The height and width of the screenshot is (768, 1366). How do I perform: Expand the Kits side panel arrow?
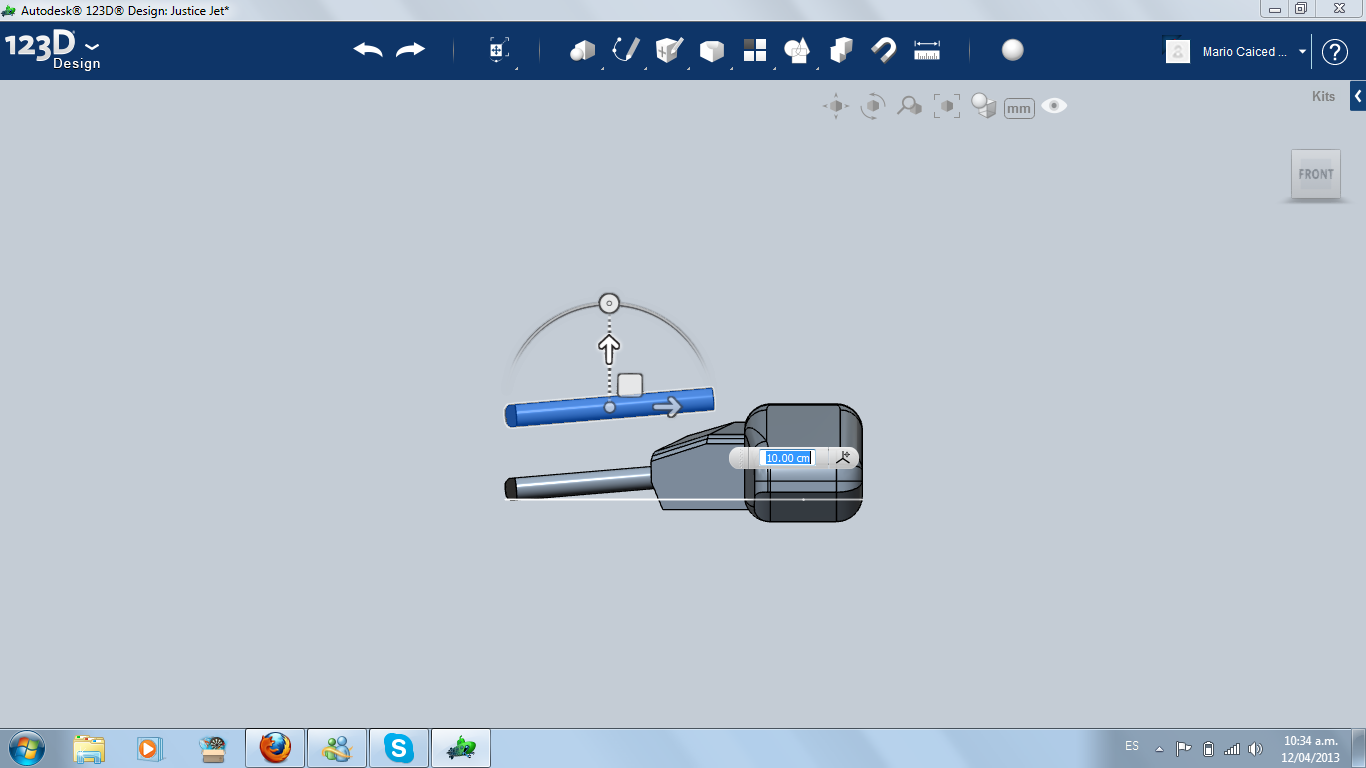click(1358, 97)
